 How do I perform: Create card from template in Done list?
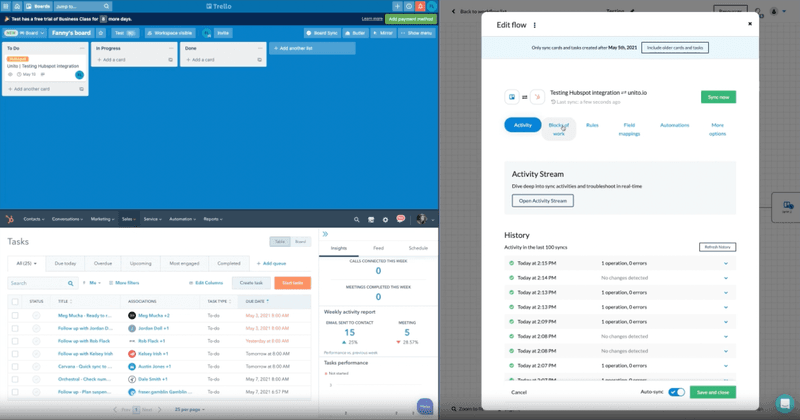259,60
